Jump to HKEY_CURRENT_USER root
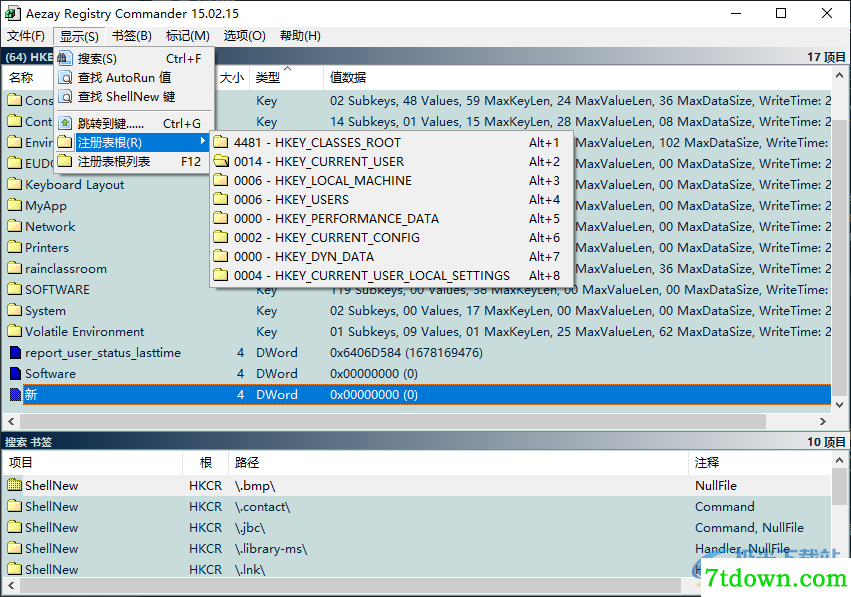851x597 pixels. click(391, 162)
